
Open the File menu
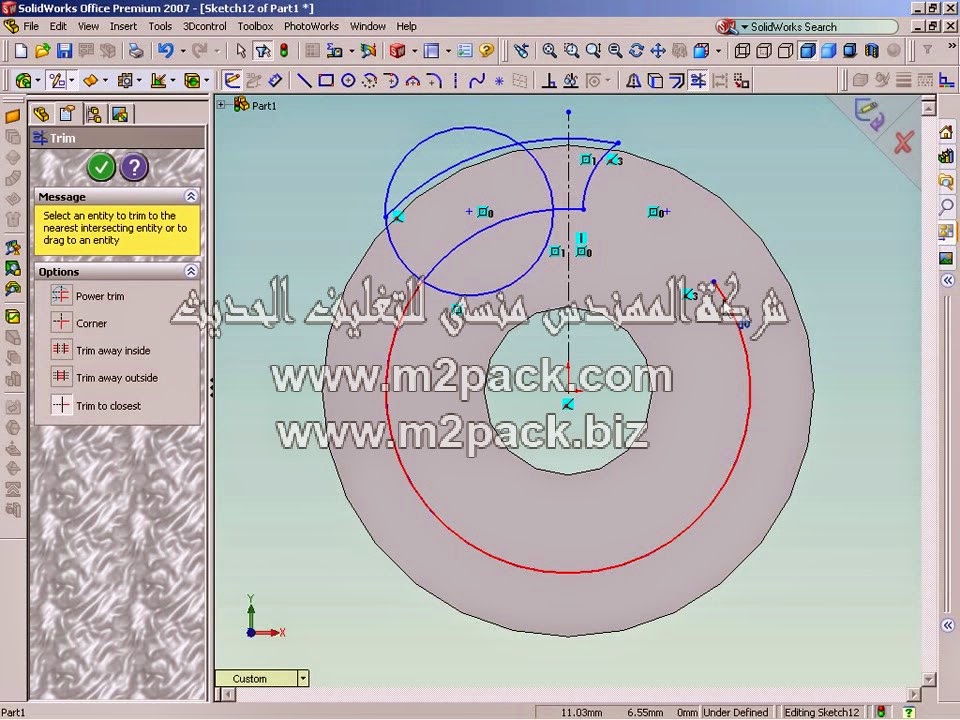point(31,26)
